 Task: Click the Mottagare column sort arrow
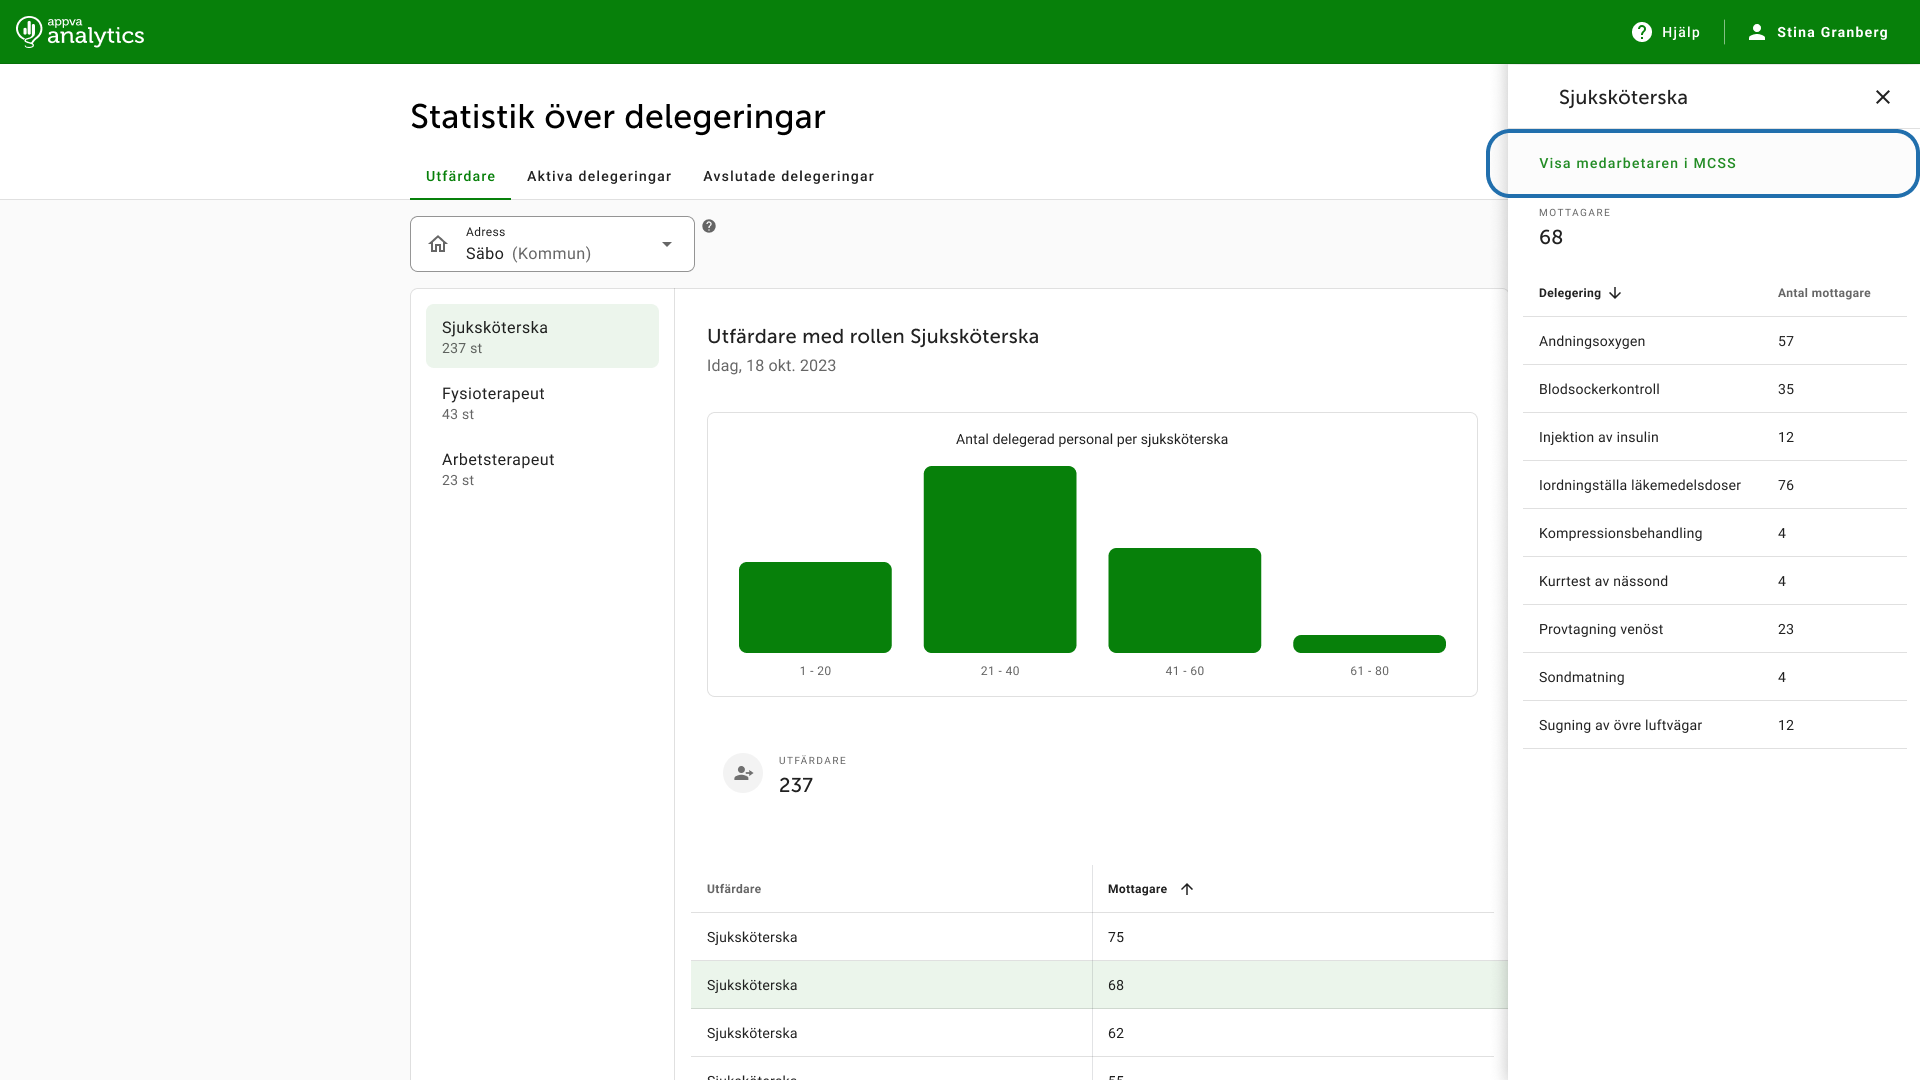(1187, 889)
